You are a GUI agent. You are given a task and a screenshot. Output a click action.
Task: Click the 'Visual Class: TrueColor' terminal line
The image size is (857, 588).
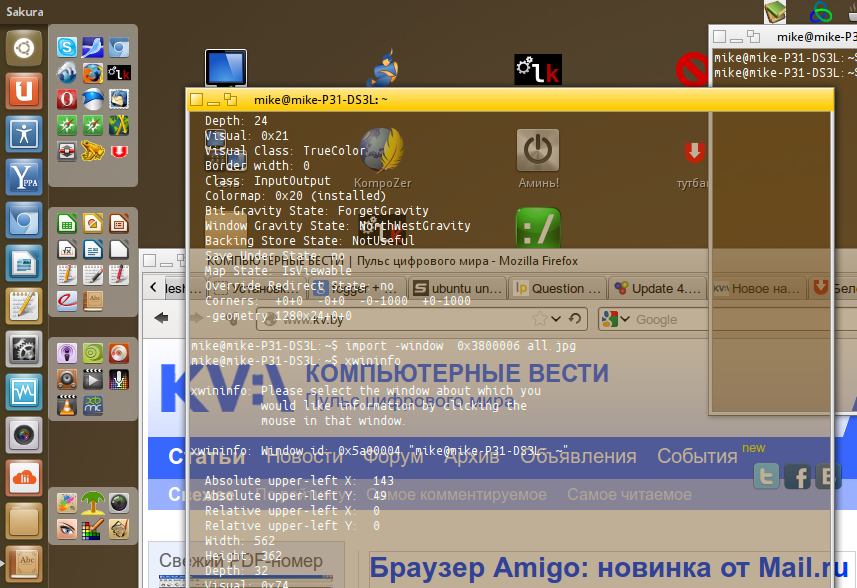[x=285, y=150]
